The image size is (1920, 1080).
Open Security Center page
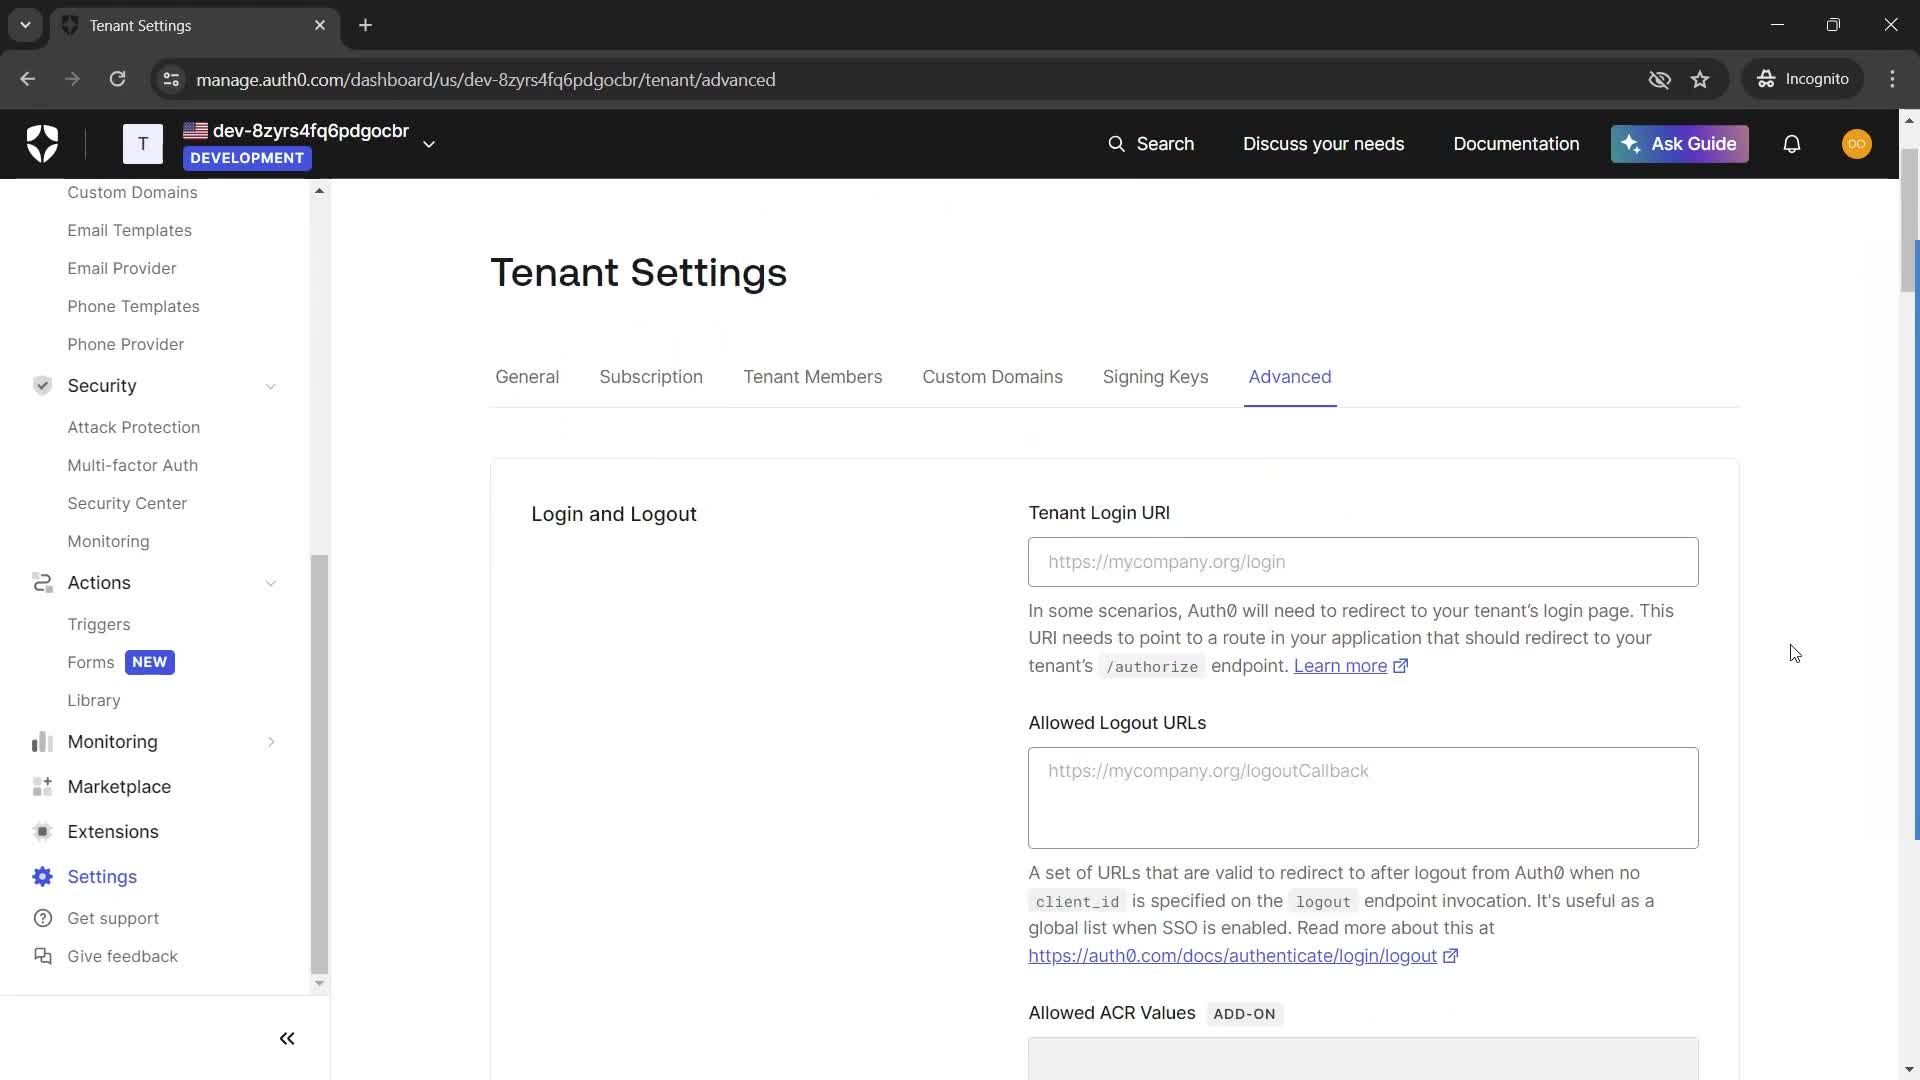127,503
